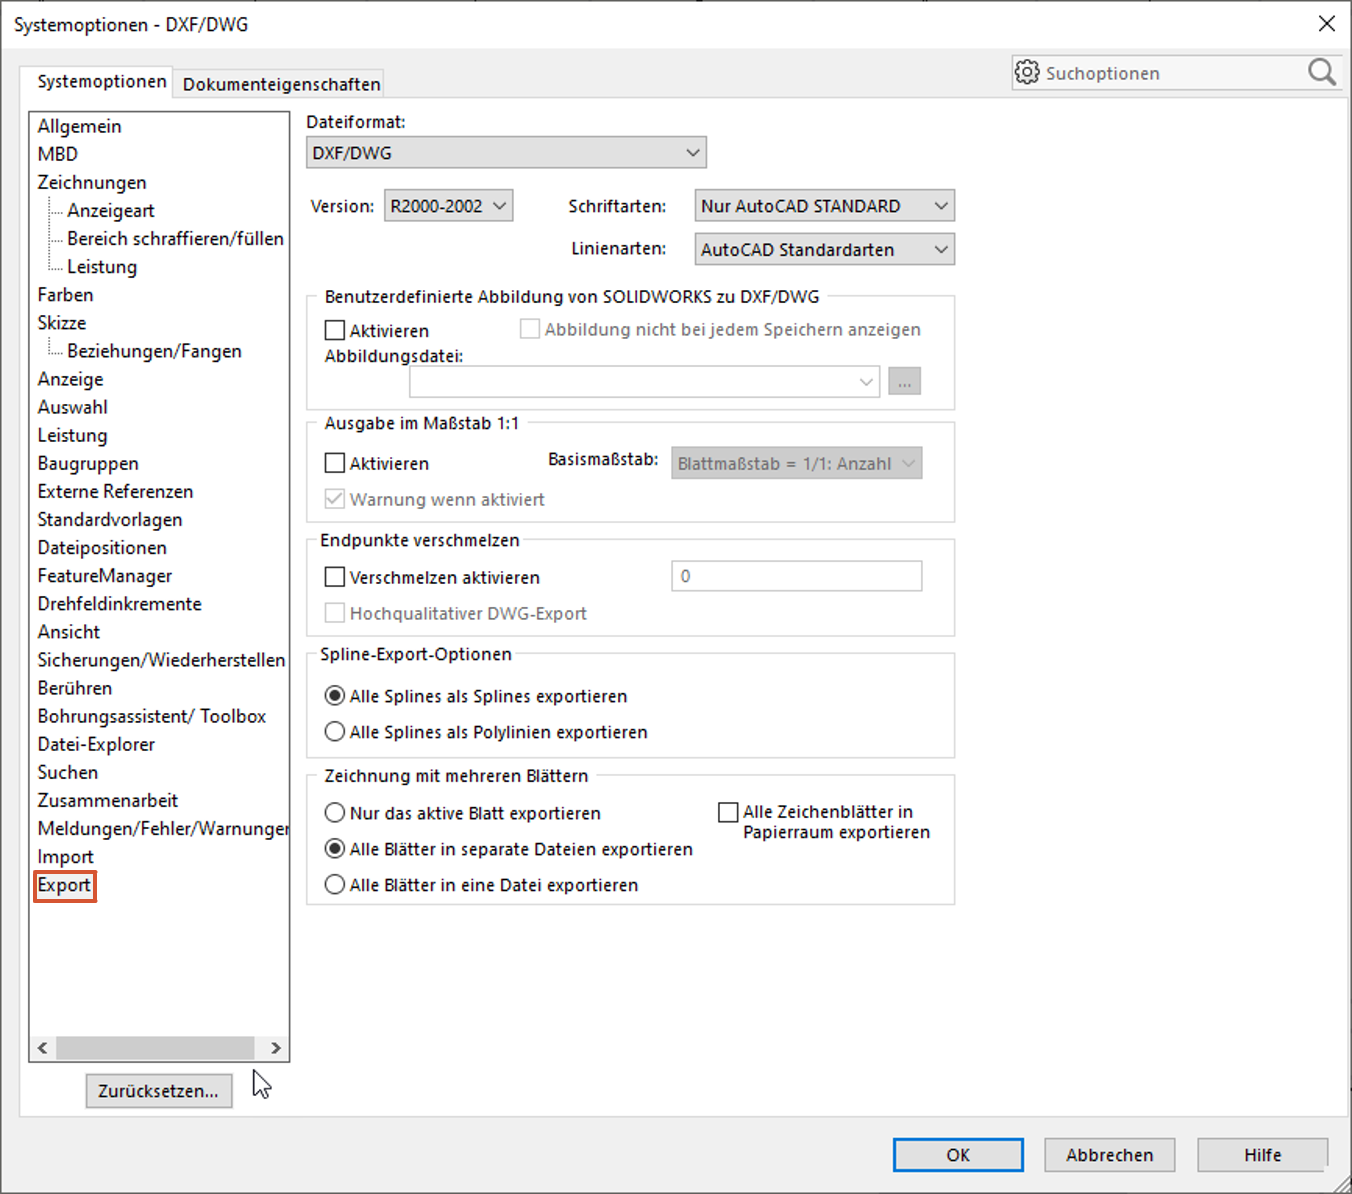Click the Abbrechen button

pos(1109,1155)
